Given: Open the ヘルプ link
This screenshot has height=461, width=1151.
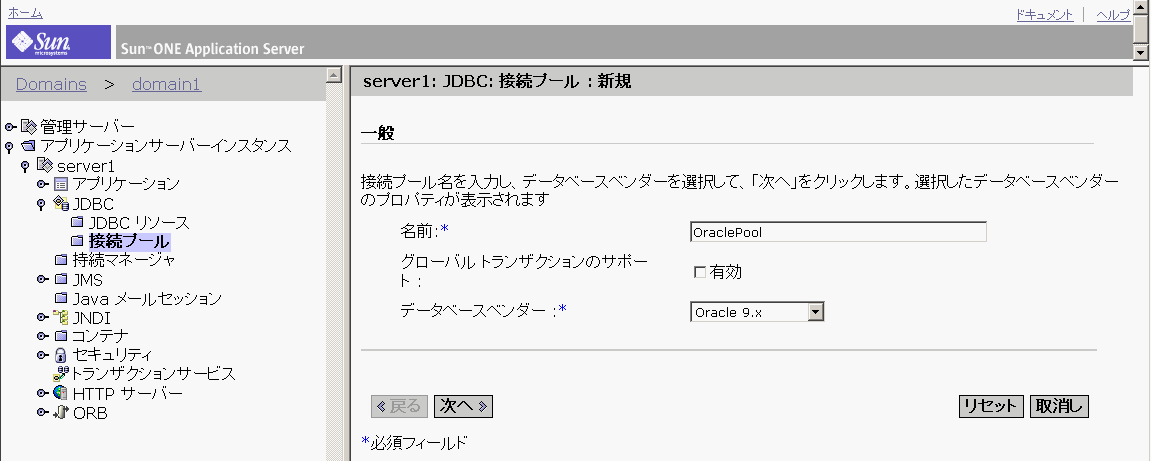Looking at the screenshot, I should click(x=1114, y=15).
